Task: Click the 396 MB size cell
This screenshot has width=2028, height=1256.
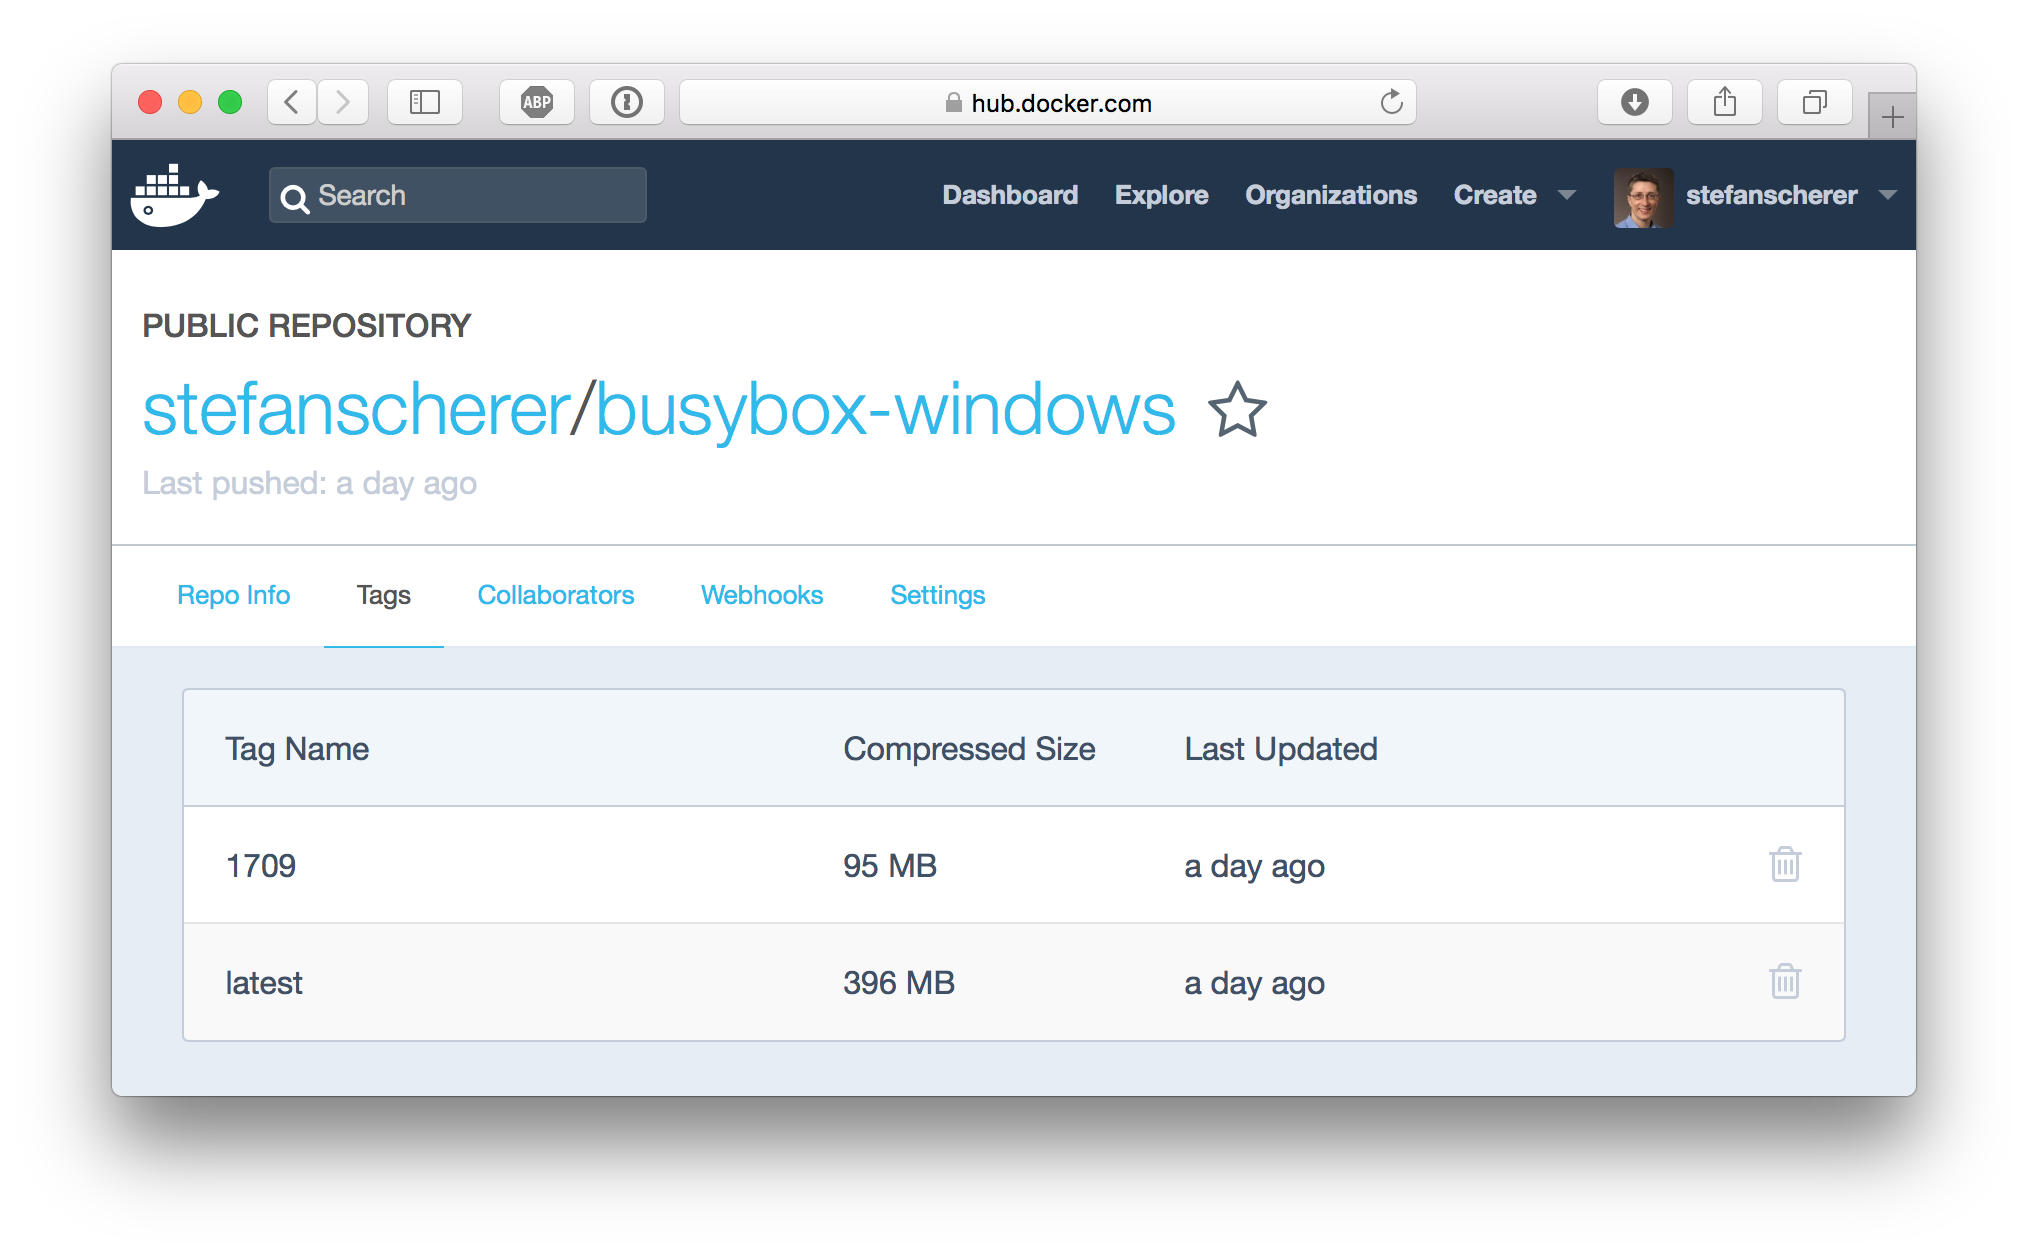Action: point(899,983)
